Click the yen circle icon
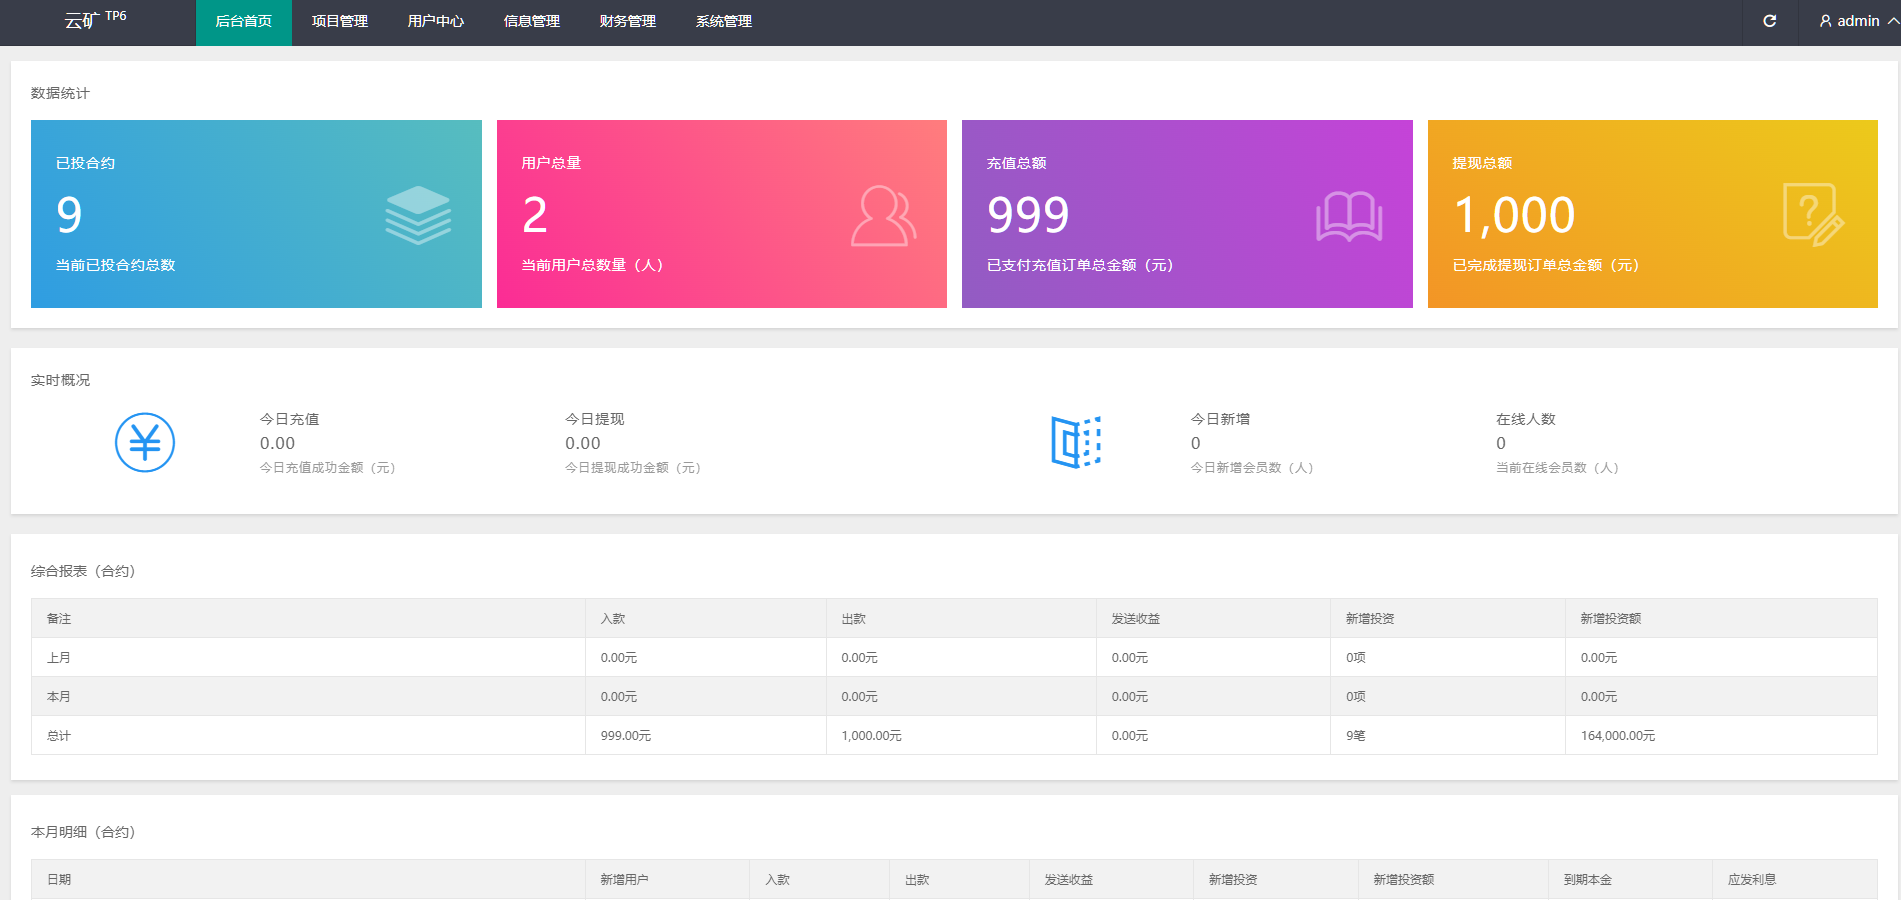Screen dimensions: 1901x900 pyautogui.click(x=145, y=442)
